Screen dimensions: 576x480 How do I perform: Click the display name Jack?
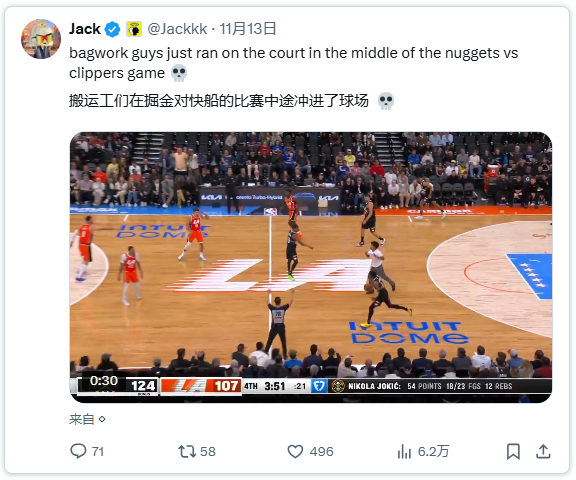[x=85, y=29]
